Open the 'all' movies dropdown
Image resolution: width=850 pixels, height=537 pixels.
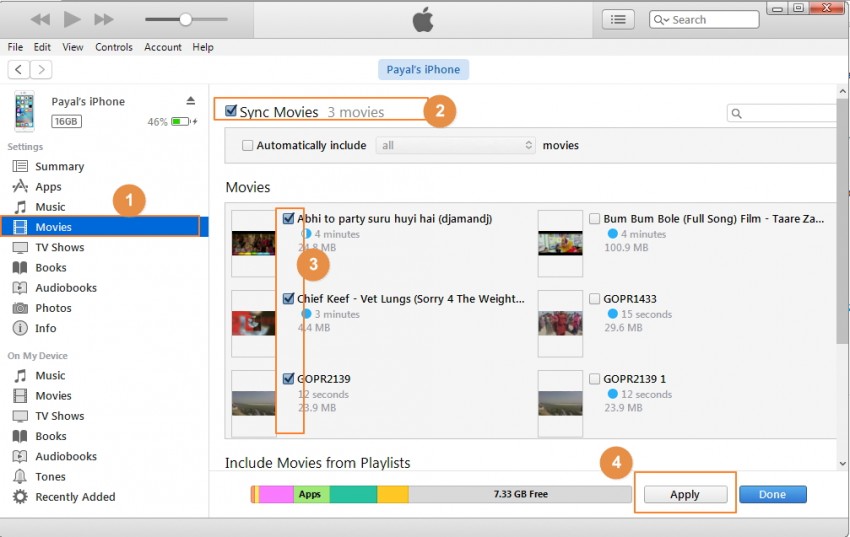coord(456,145)
